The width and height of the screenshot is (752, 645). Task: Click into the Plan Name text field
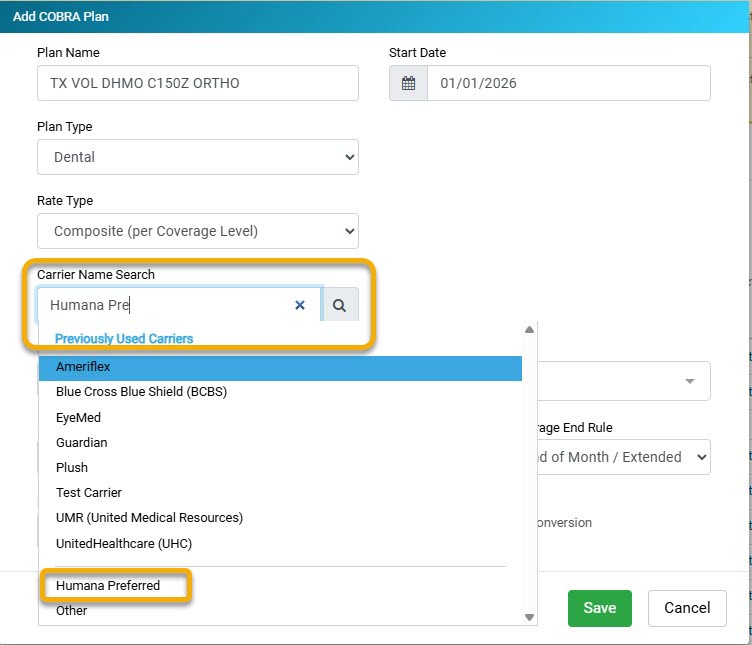coord(198,84)
